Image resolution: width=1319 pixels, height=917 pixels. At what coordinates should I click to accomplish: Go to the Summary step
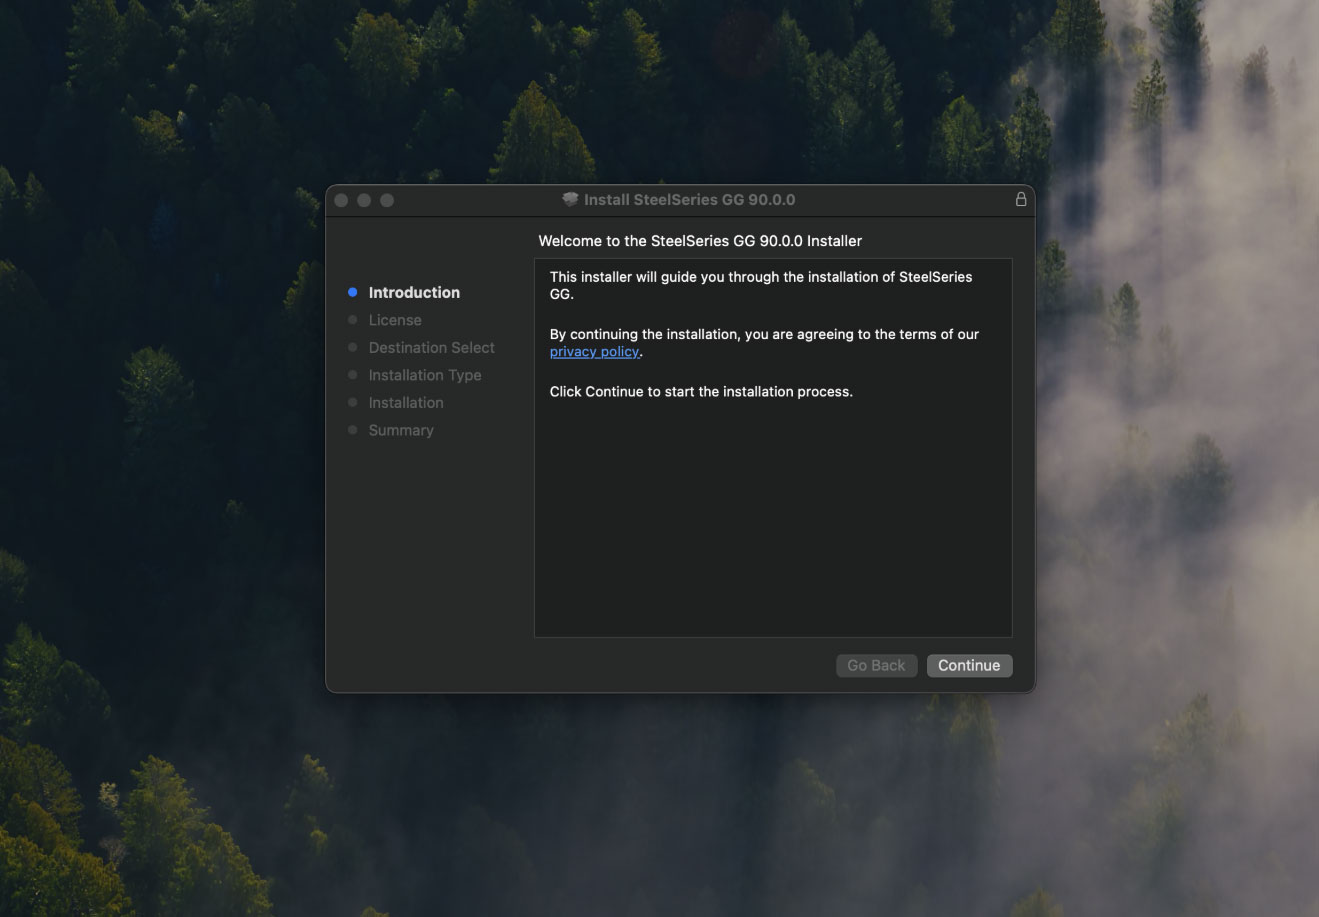(x=400, y=430)
